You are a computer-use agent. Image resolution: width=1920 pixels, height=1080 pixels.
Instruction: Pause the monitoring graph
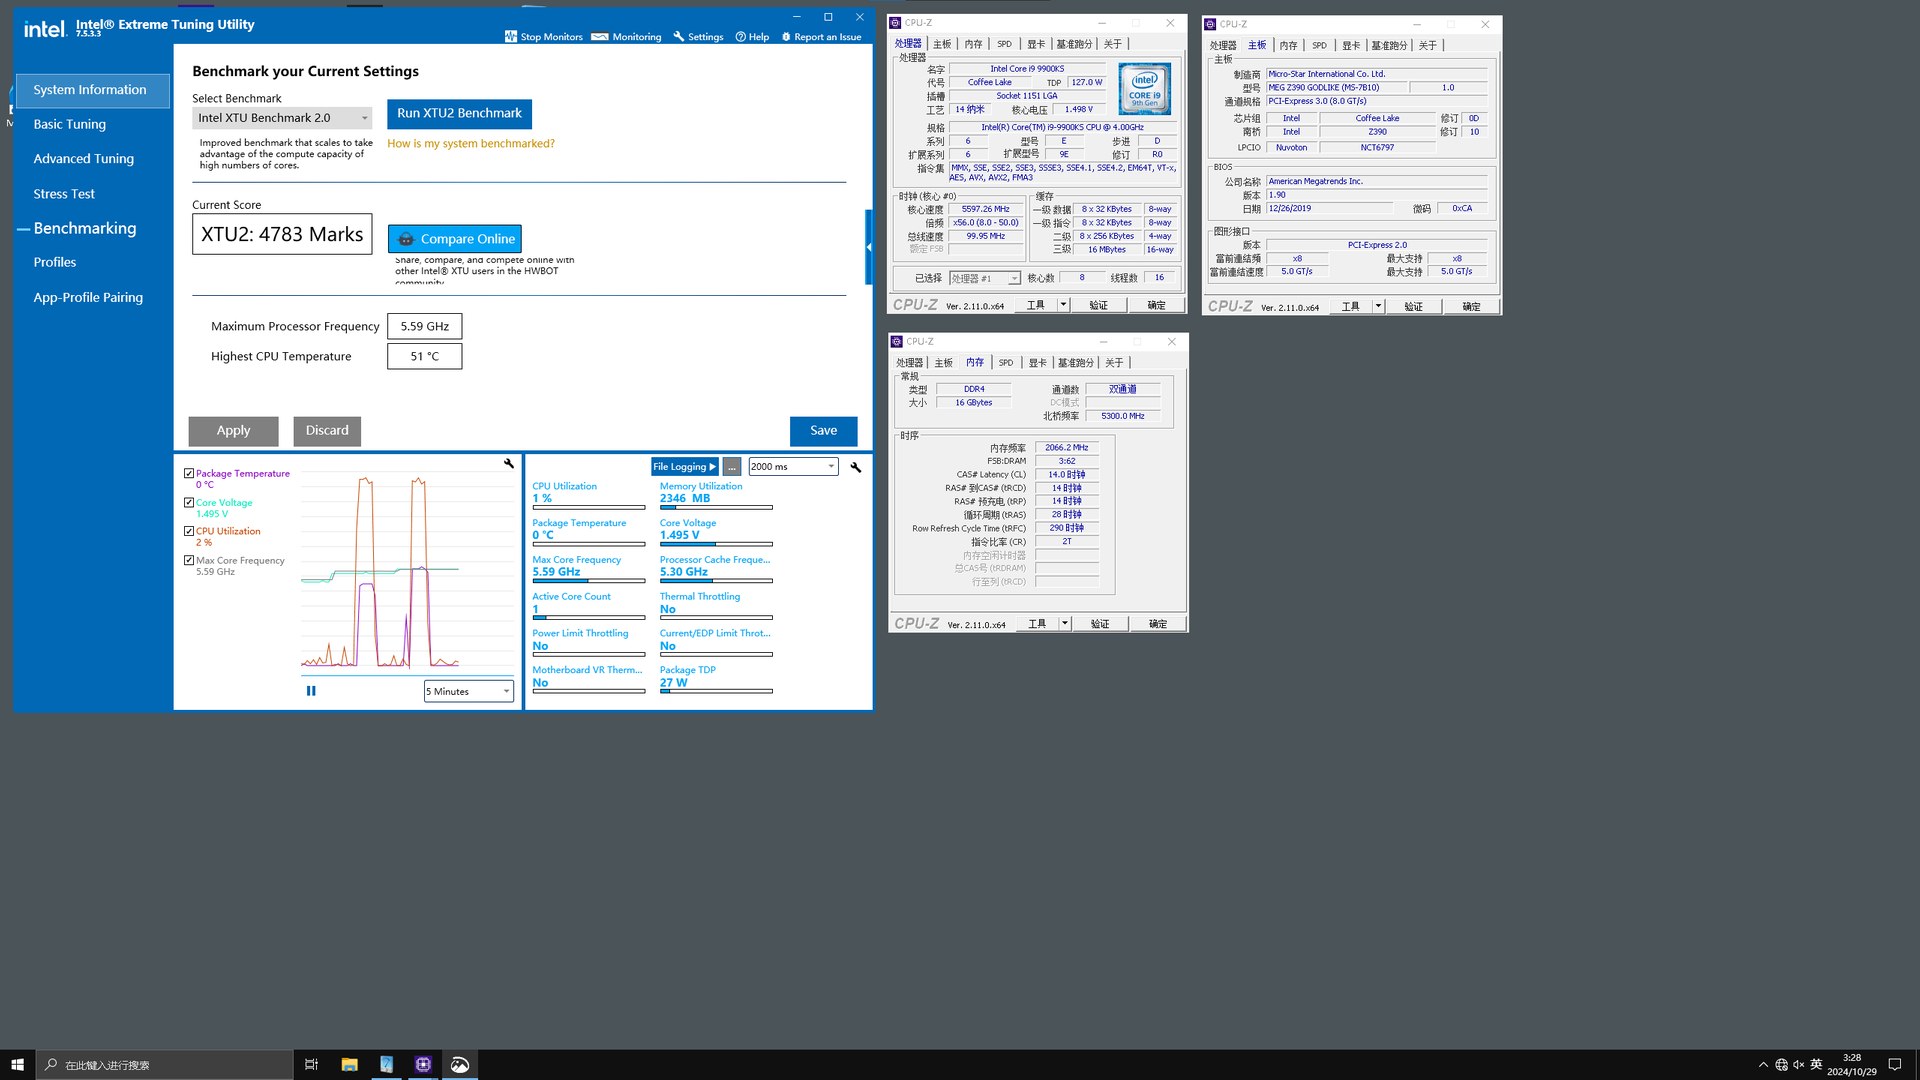[311, 691]
